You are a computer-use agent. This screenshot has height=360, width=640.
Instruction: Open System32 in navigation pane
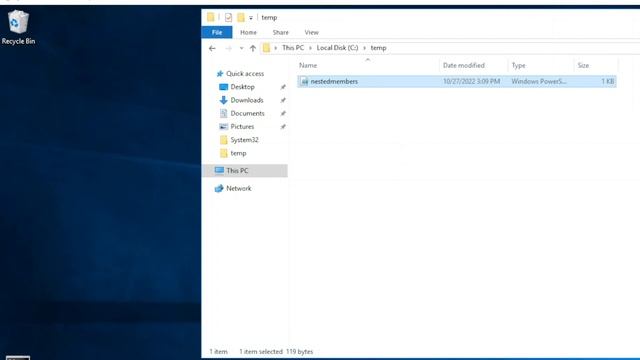[x=244, y=140]
